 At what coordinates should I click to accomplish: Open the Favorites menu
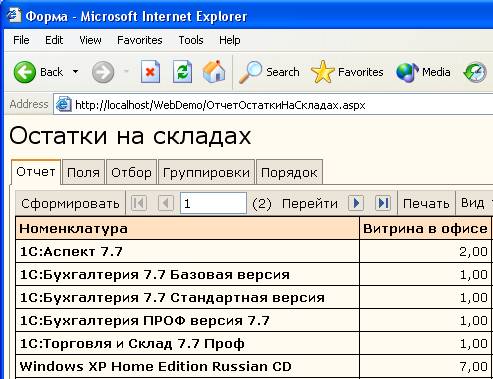coord(140,40)
